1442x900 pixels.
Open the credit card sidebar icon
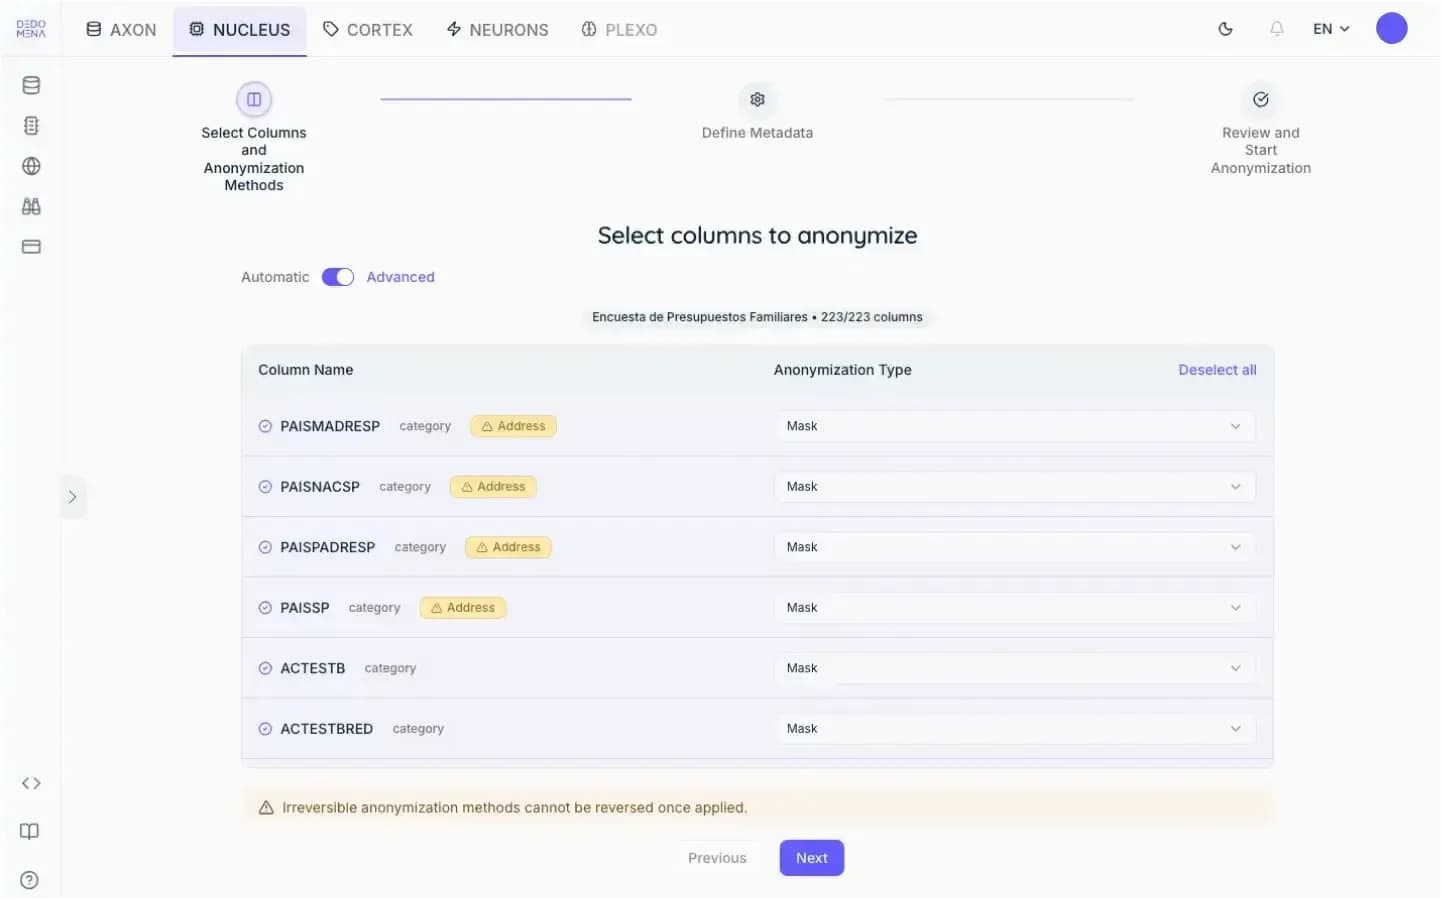tap(31, 247)
